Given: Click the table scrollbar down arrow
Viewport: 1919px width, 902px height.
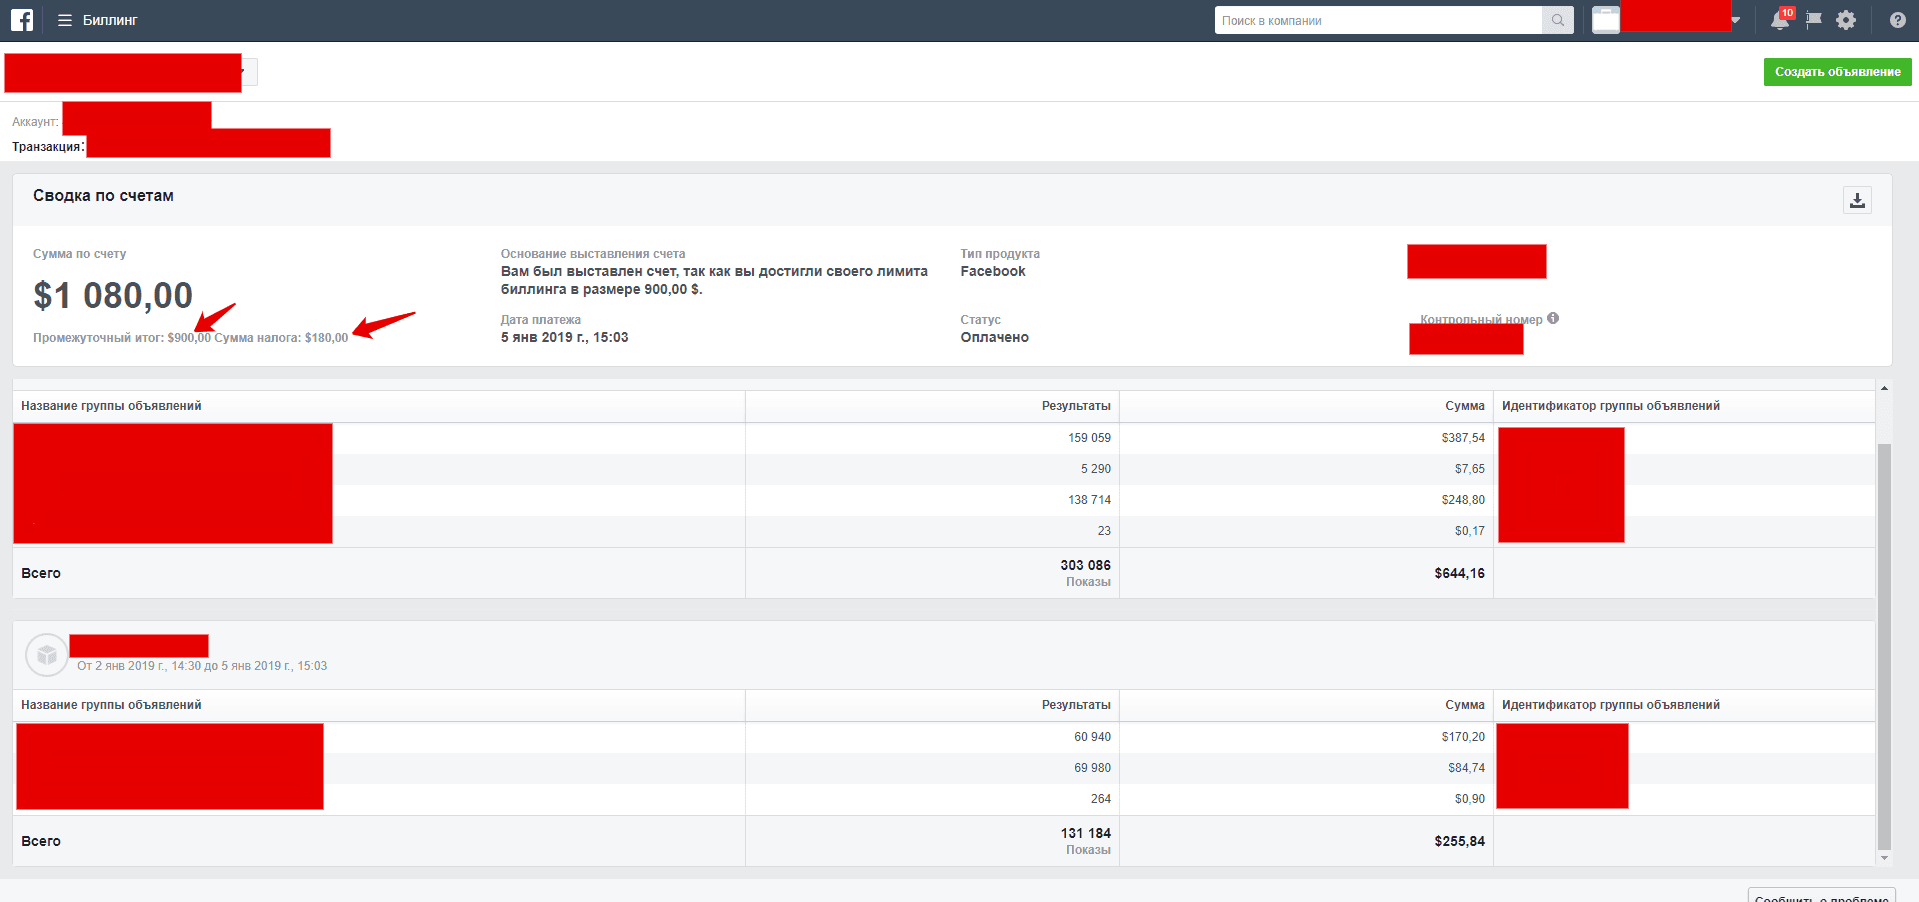Looking at the screenshot, I should tap(1884, 857).
